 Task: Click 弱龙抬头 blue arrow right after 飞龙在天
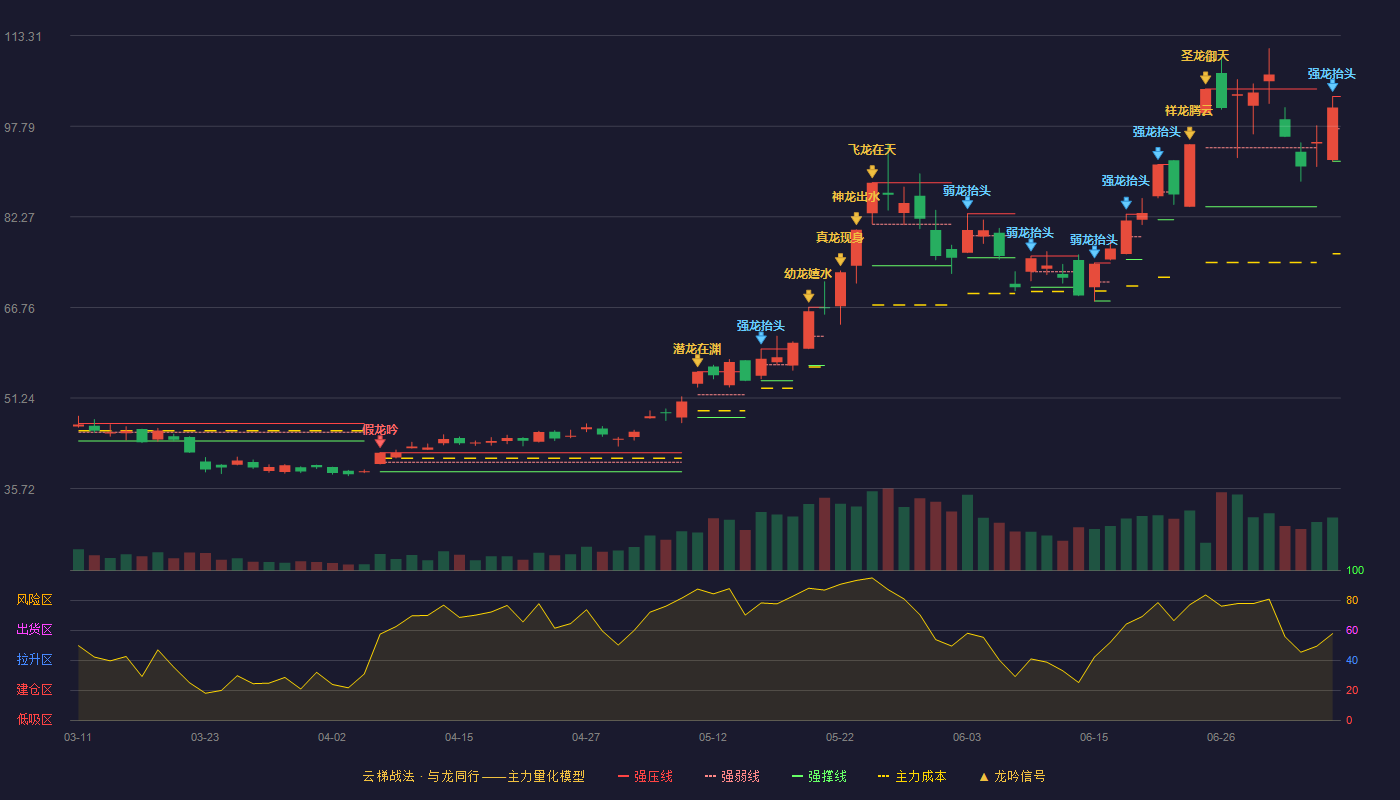967,203
